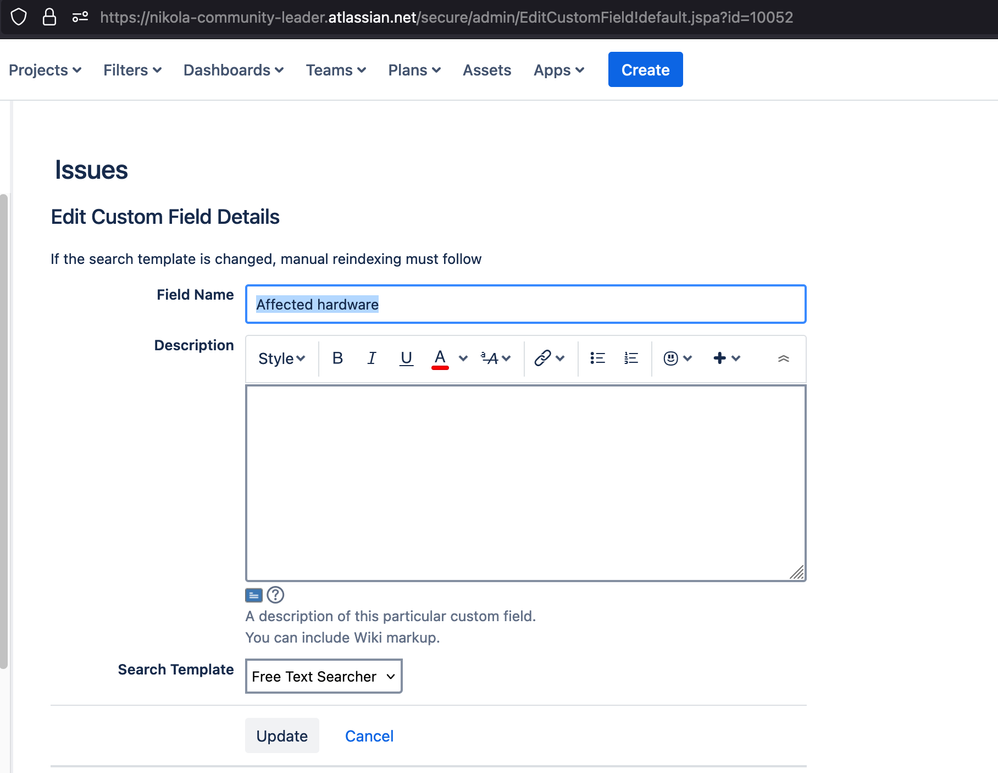Screen dimensions: 998x773
Task: Toggle bold formatting
Action: [x=338, y=358]
